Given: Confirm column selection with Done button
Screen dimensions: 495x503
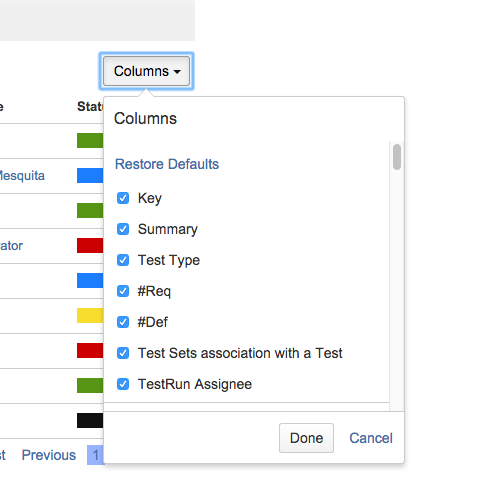Looking at the screenshot, I should coord(306,438).
